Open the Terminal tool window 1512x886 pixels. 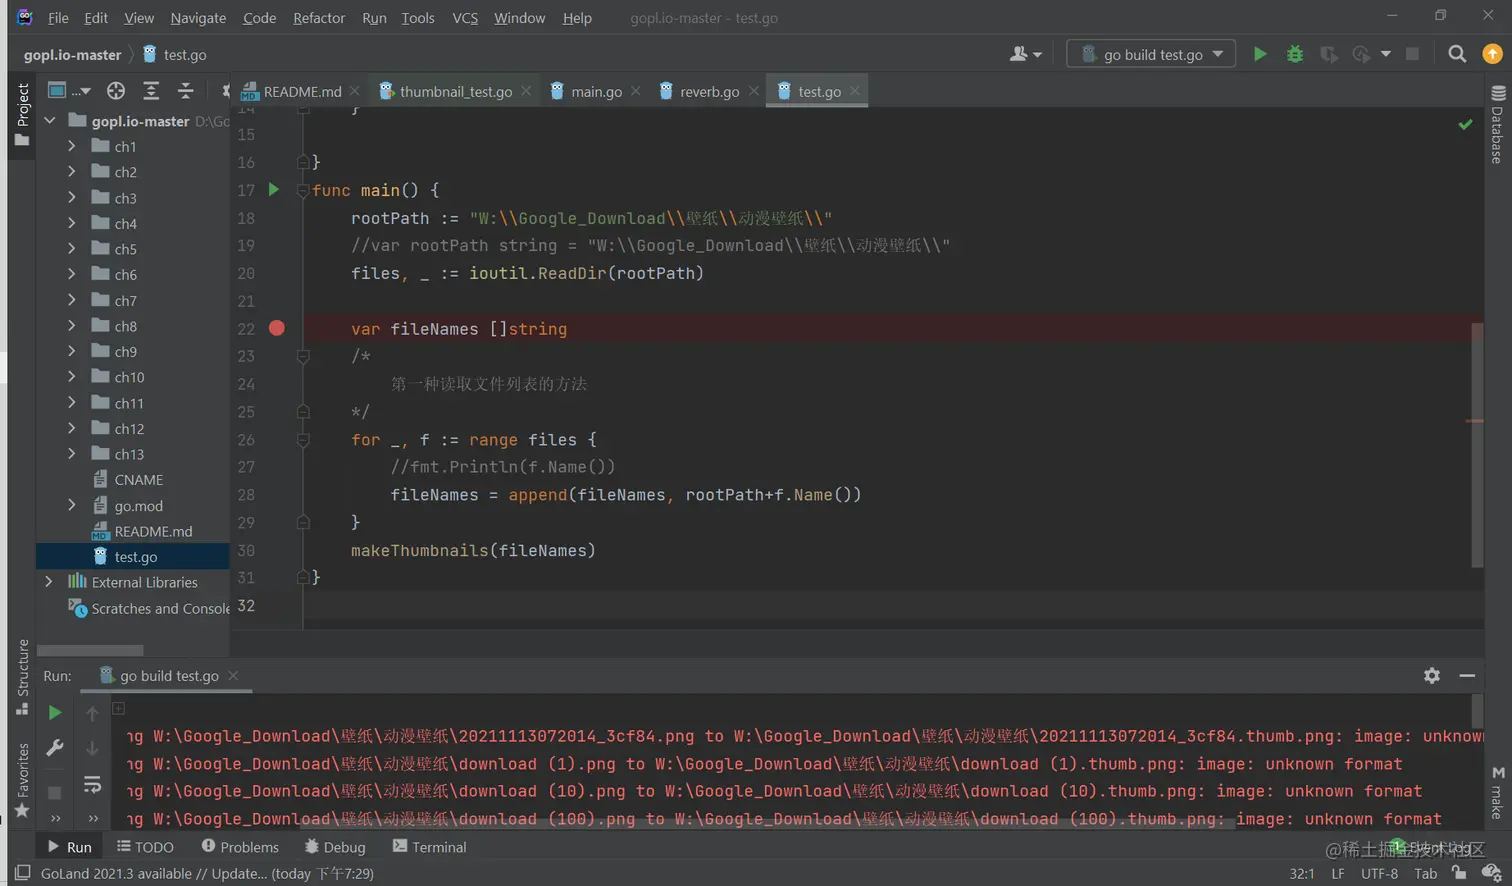click(x=429, y=847)
